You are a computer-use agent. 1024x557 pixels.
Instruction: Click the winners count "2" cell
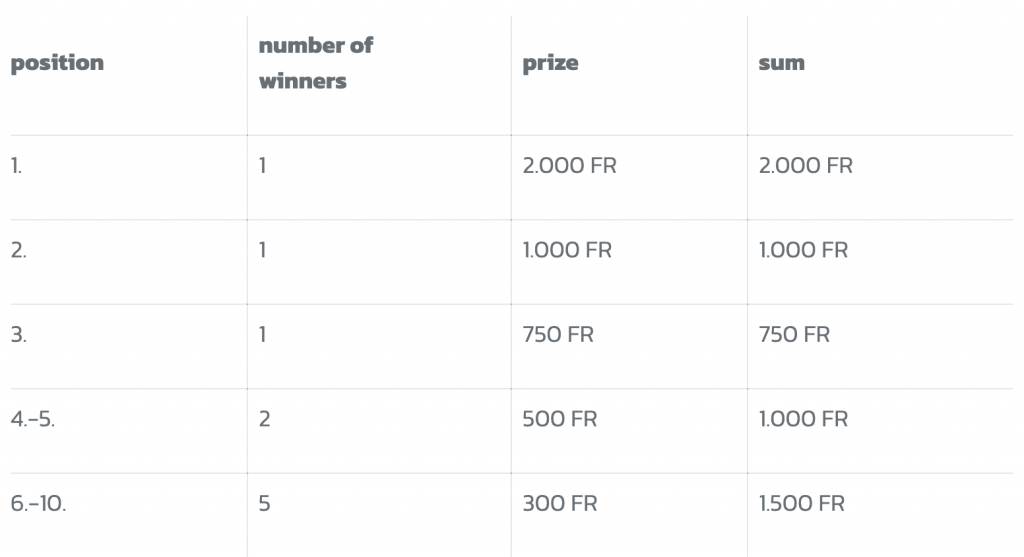coord(264,419)
